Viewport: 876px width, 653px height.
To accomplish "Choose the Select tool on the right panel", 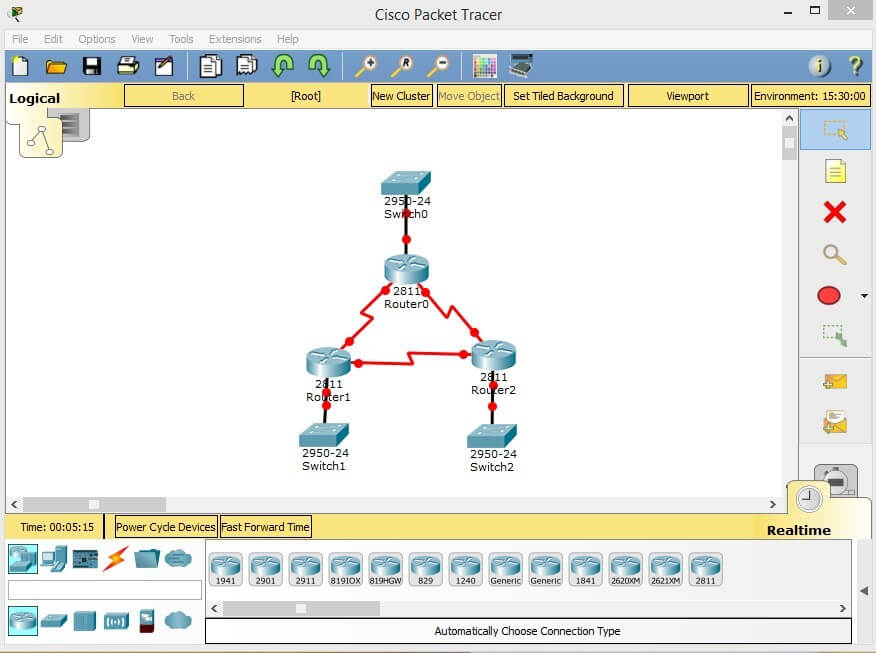I will pyautogui.click(x=835, y=130).
